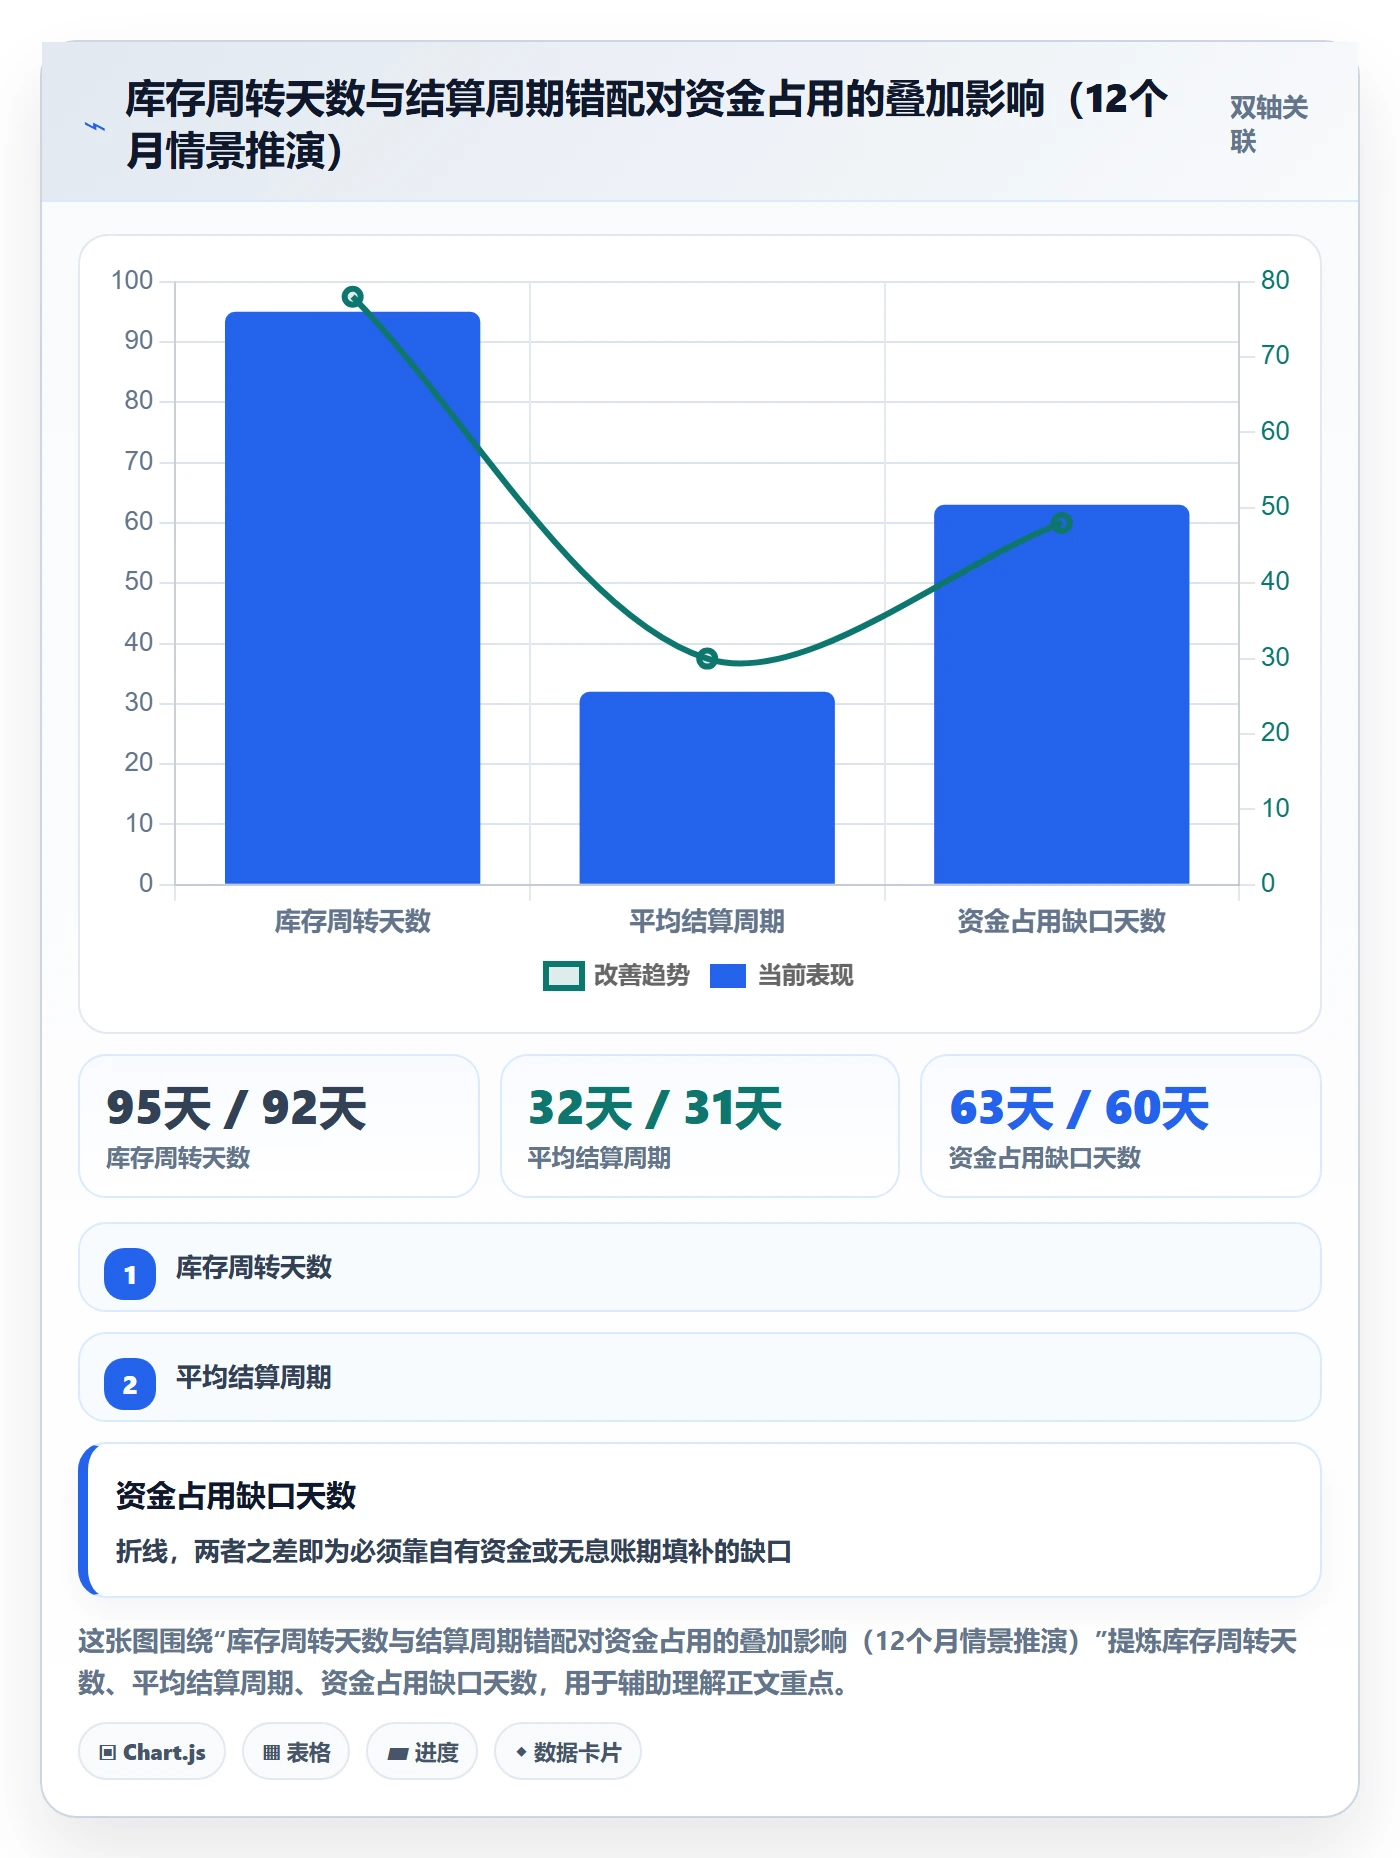Click the number 1 badge for 库存周转天数
The width and height of the screenshot is (1400, 1858).
[x=130, y=1274]
